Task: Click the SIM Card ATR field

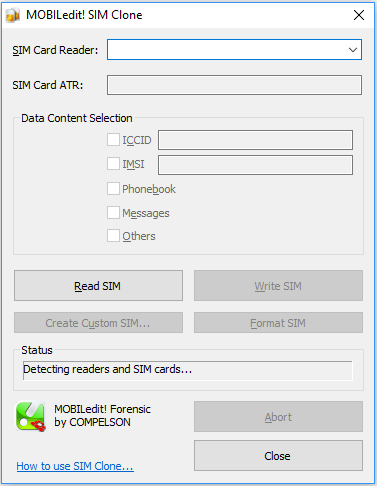Action: pyautogui.click(x=234, y=85)
